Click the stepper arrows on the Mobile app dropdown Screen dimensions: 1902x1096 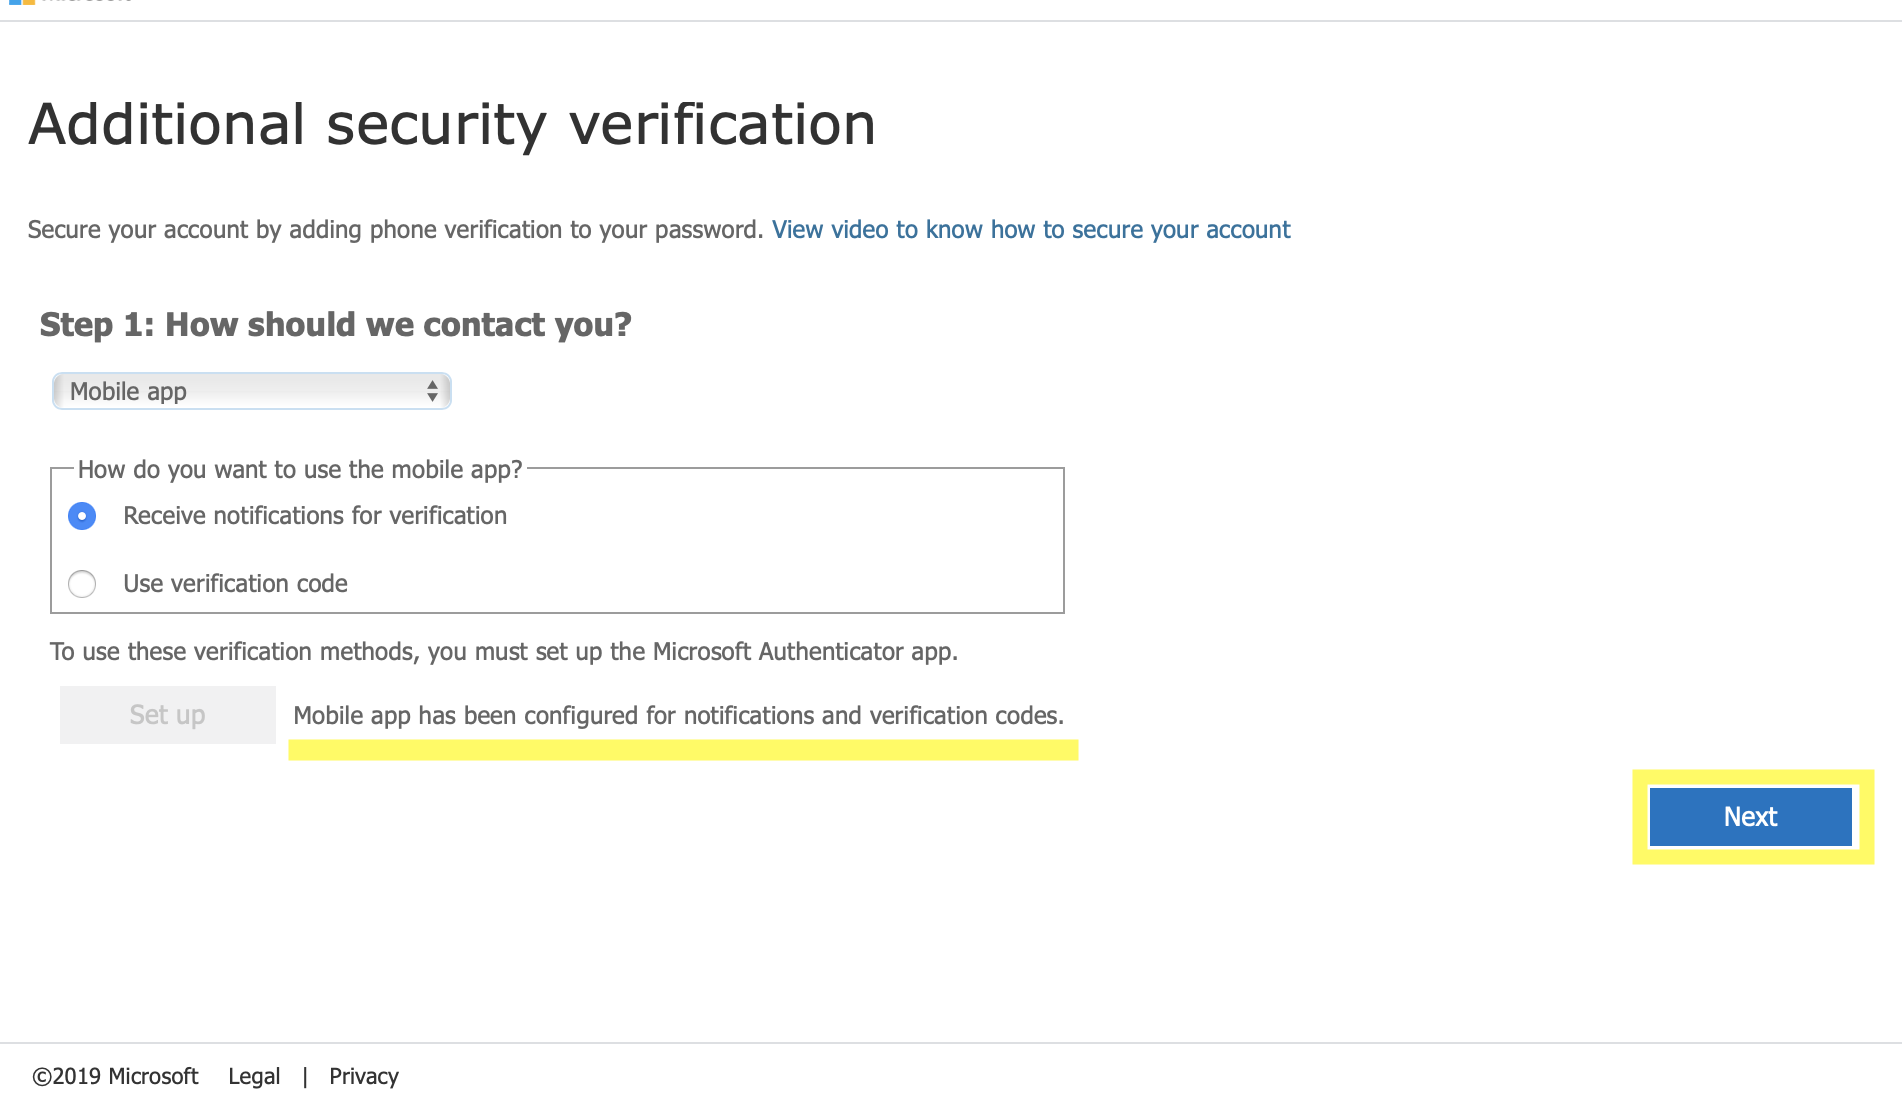(x=432, y=391)
